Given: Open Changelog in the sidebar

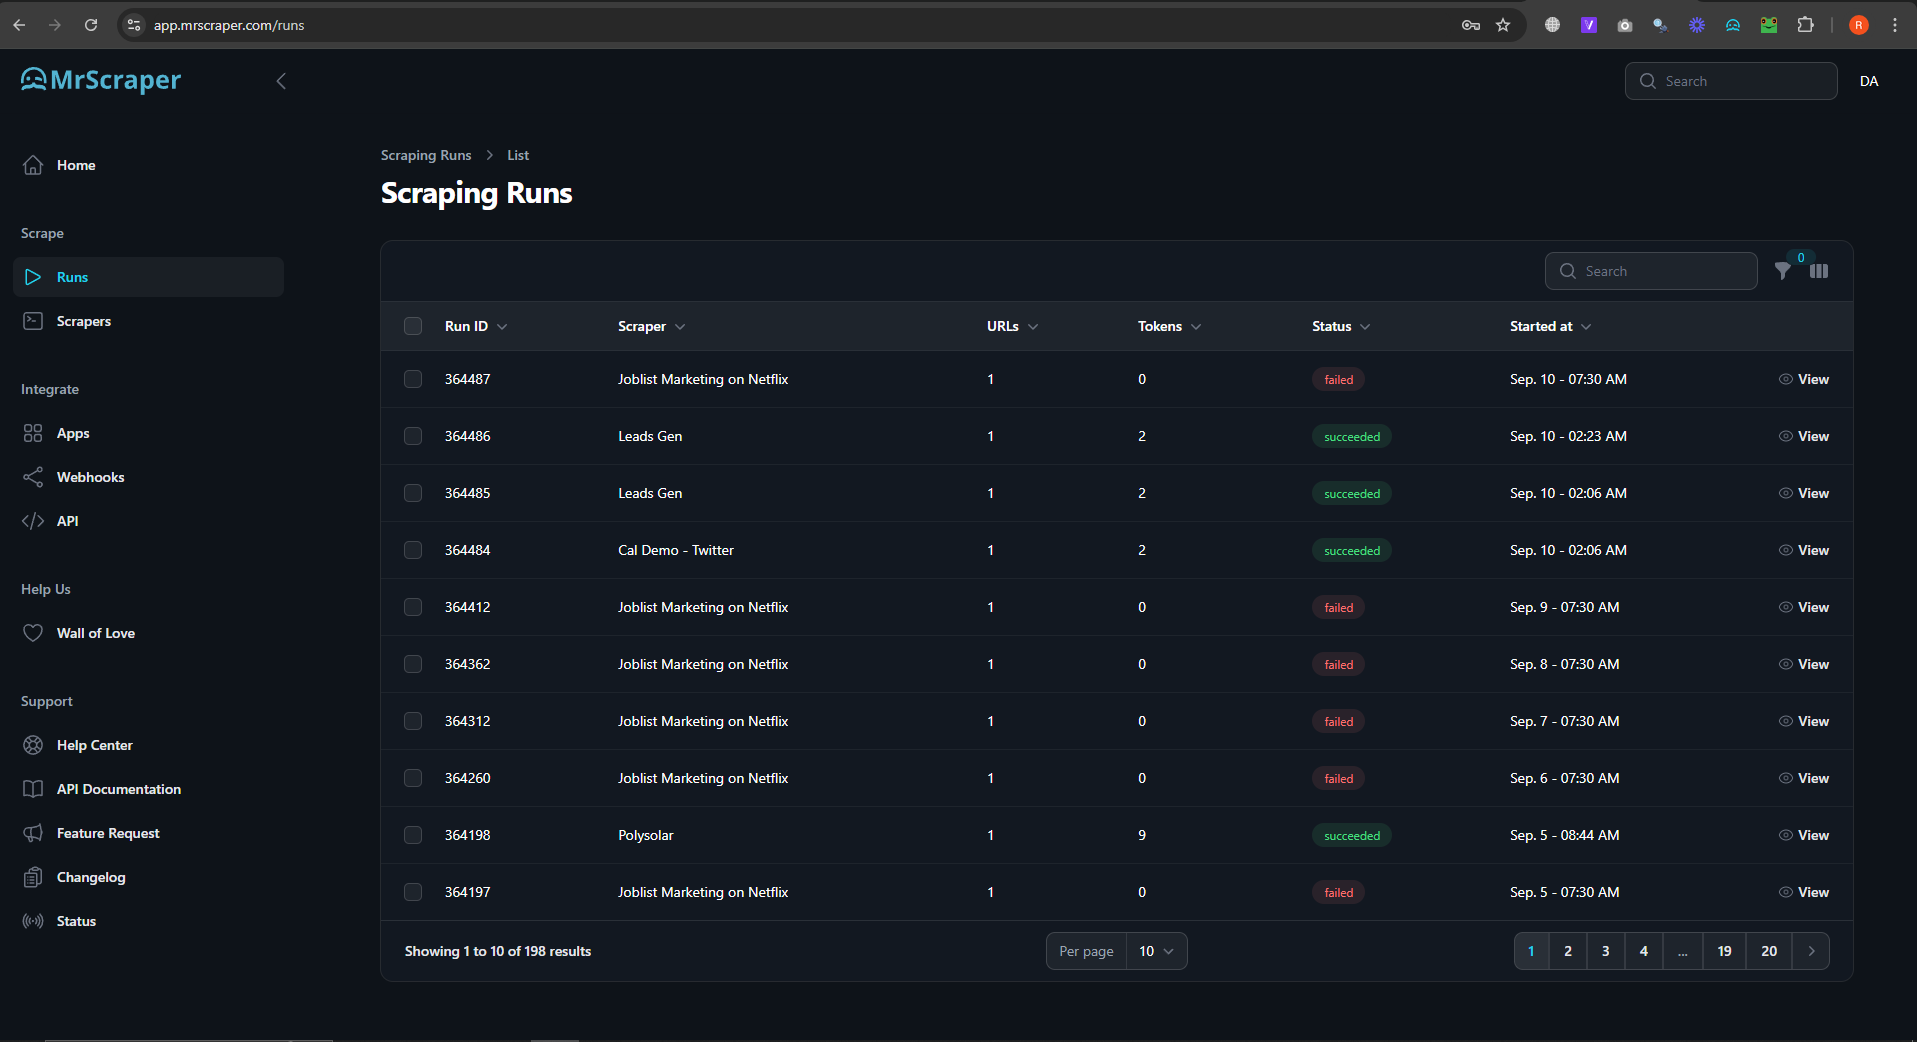Looking at the screenshot, I should point(148,877).
